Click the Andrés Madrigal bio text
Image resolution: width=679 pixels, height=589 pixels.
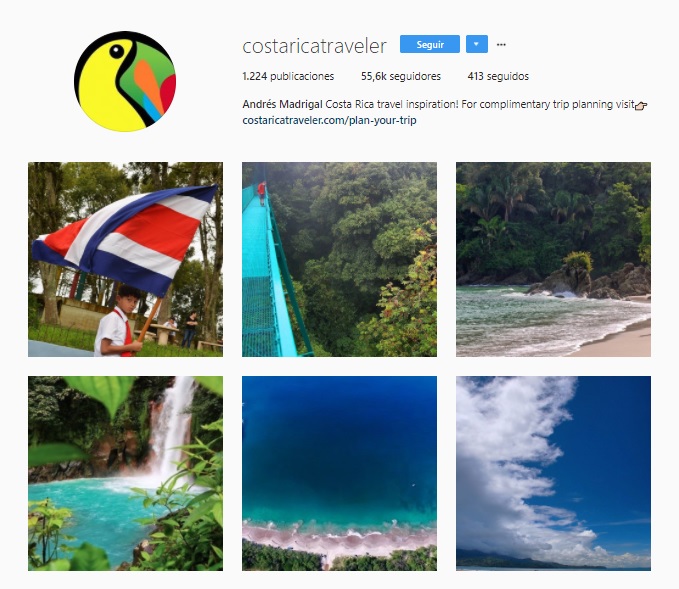click(x=282, y=104)
